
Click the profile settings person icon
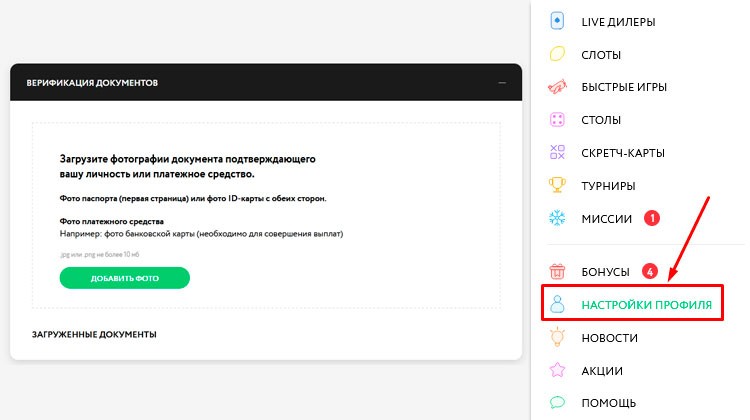point(558,305)
